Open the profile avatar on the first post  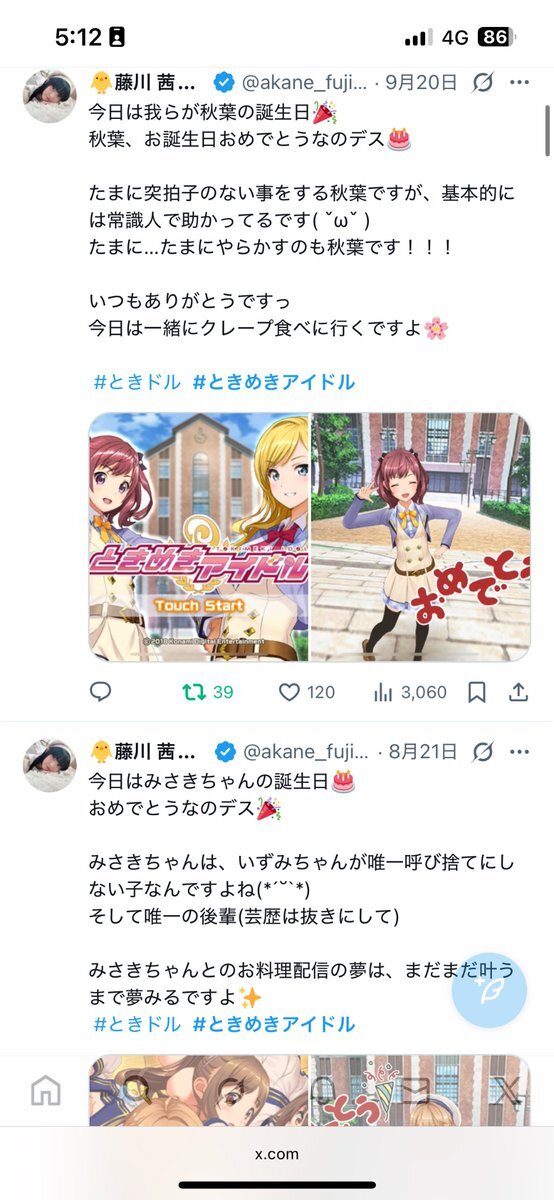point(50,97)
